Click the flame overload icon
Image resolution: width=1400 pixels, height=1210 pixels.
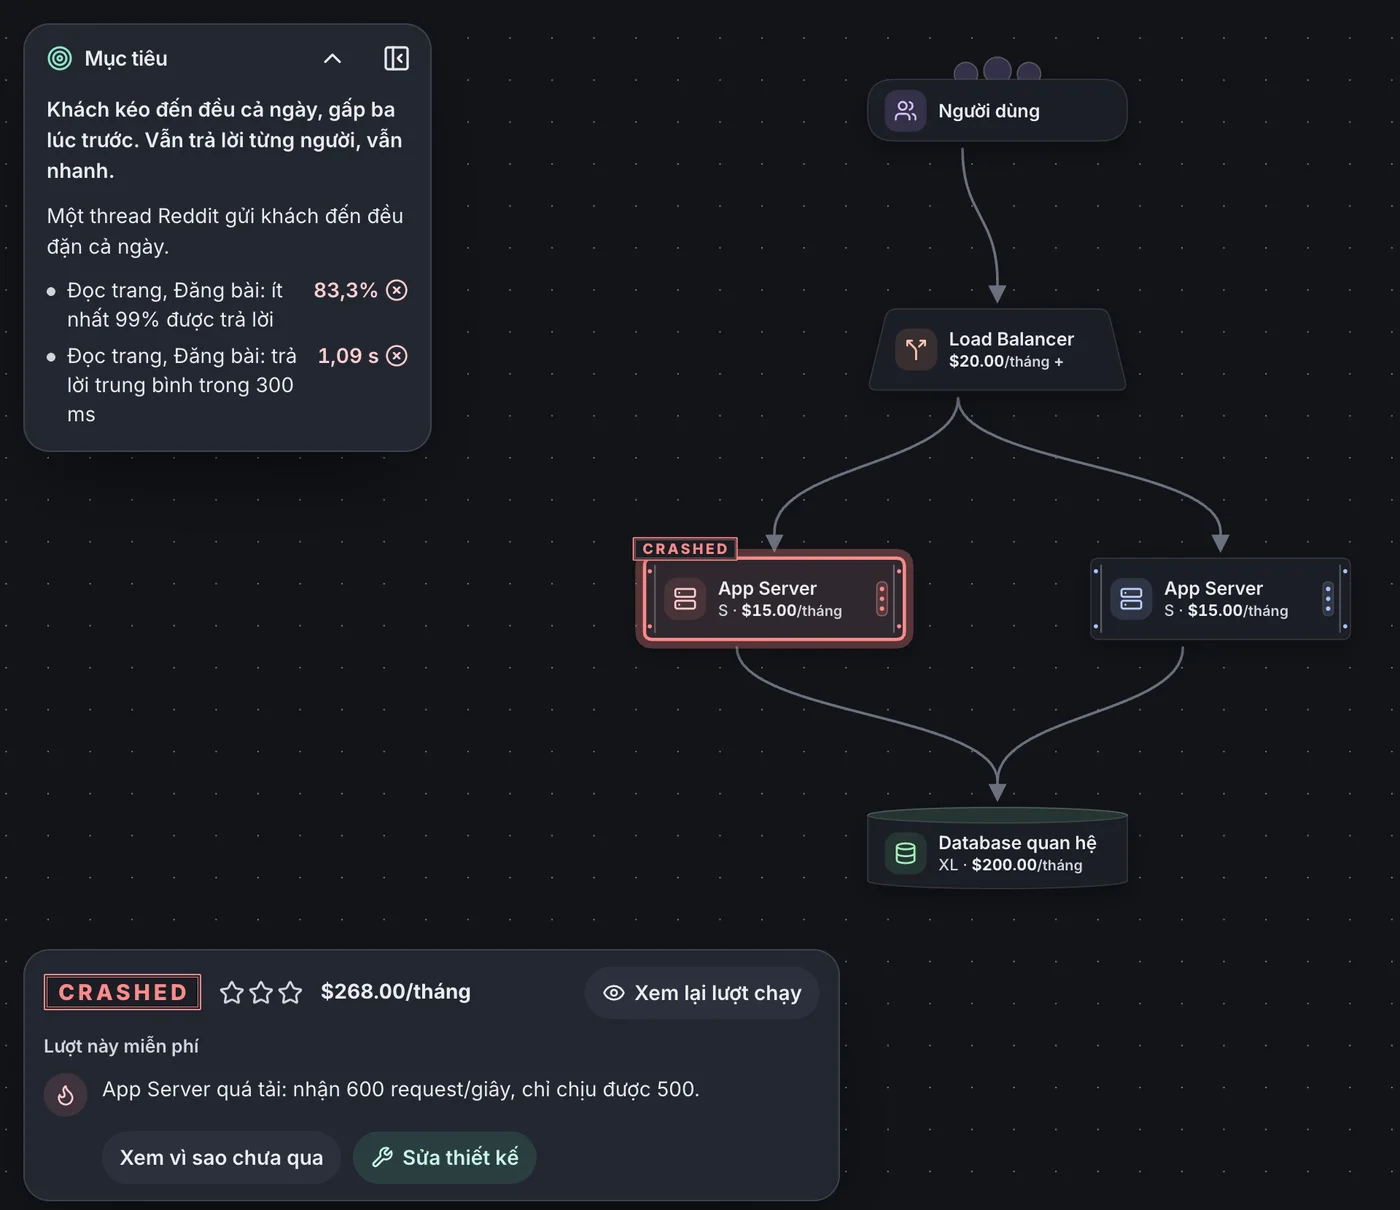point(65,1095)
